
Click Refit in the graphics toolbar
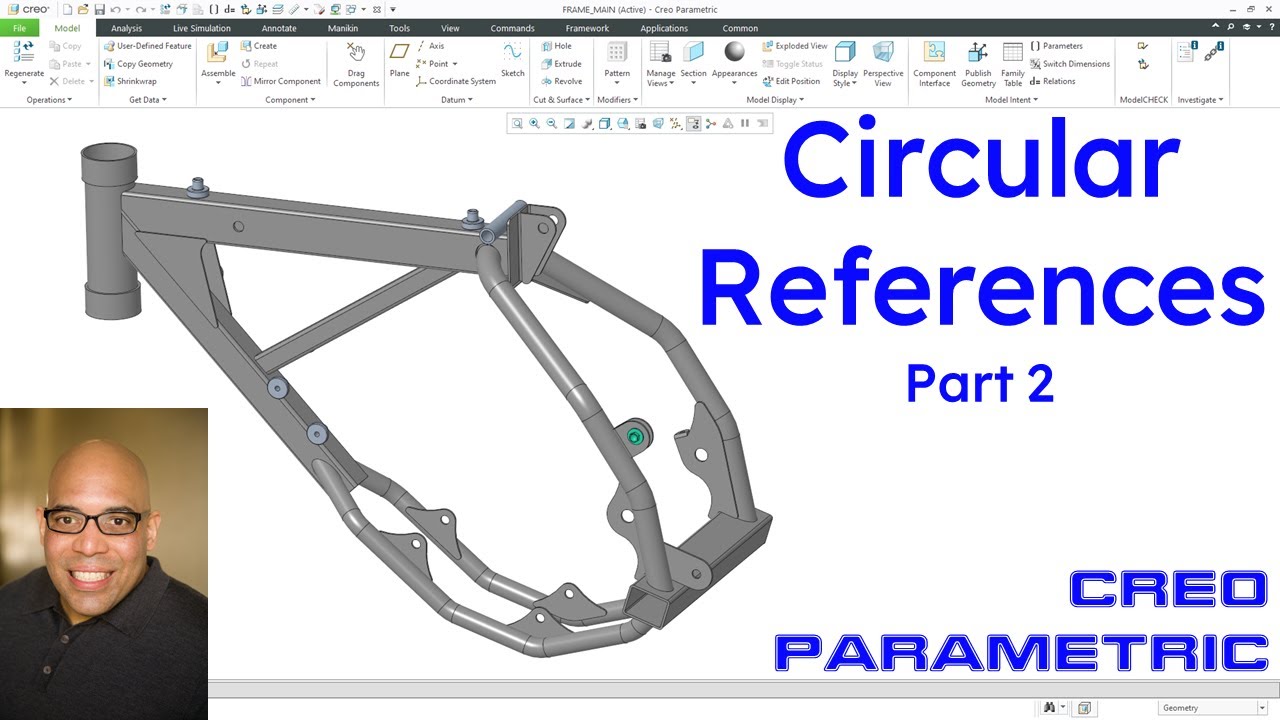click(x=517, y=124)
